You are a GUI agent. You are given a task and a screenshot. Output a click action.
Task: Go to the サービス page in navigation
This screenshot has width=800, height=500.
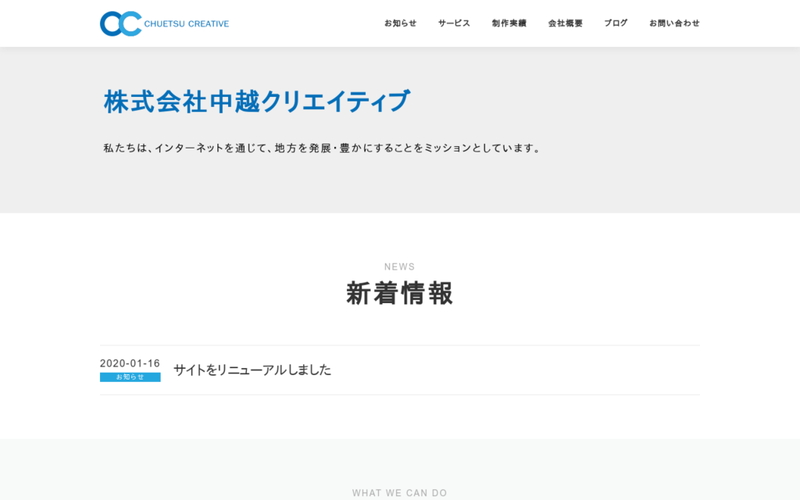point(454,23)
